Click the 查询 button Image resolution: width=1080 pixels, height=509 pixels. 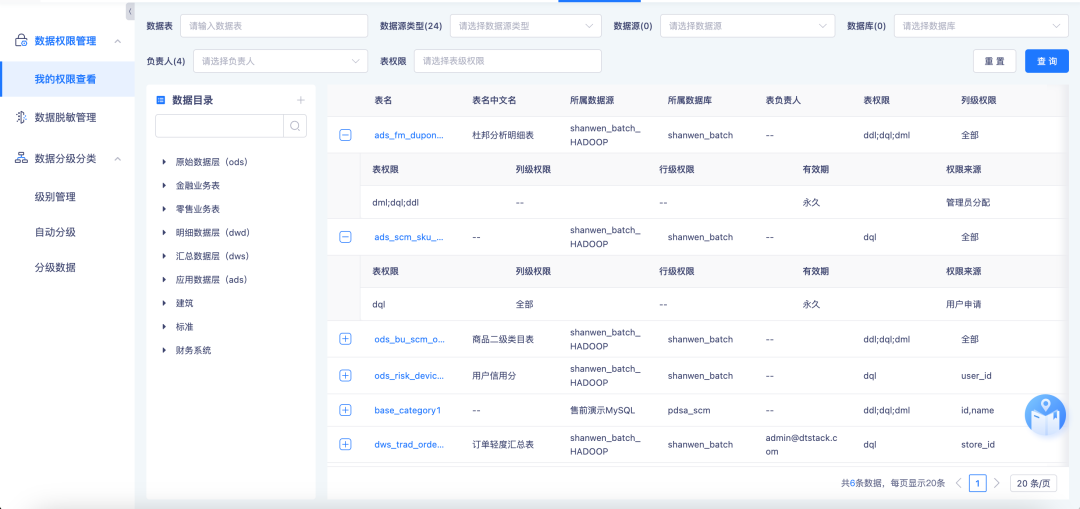(1047, 61)
